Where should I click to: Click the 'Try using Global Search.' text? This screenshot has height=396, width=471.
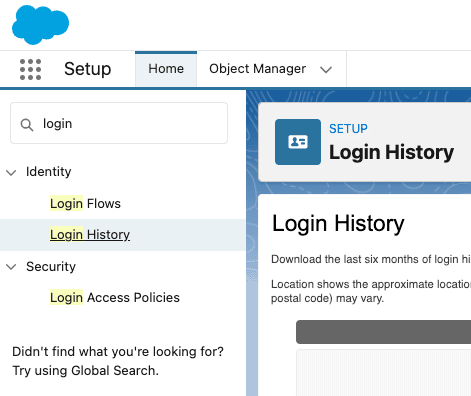(x=85, y=371)
